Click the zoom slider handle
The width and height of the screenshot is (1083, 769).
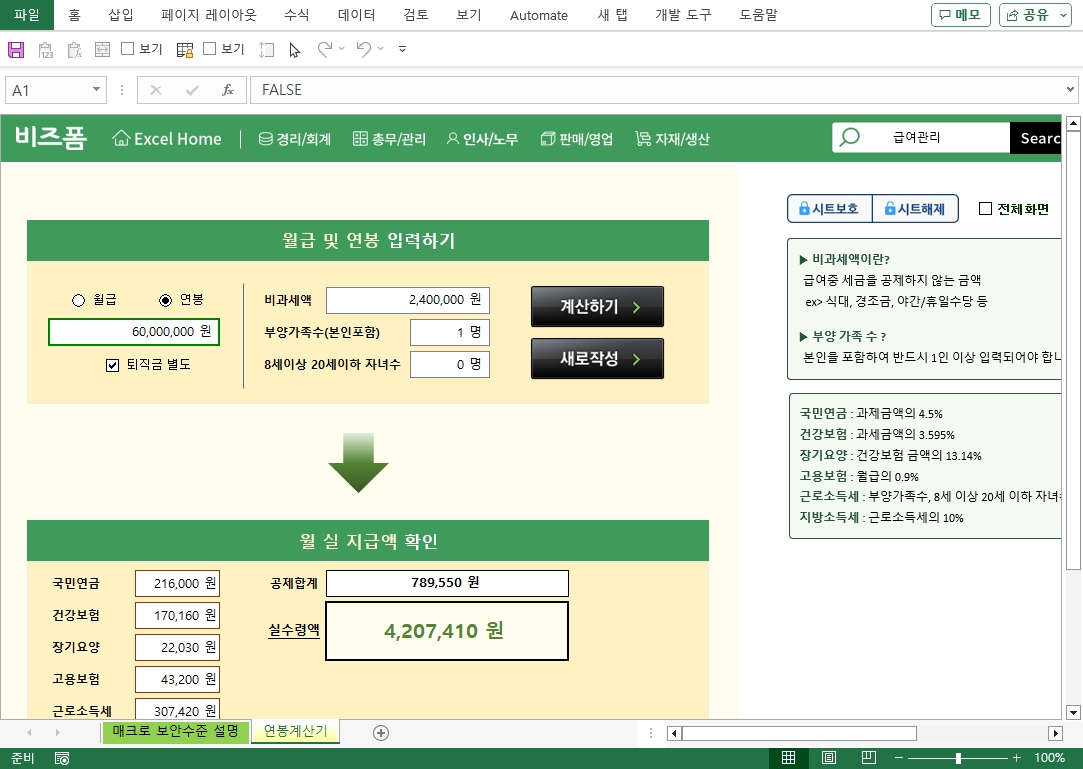(x=958, y=758)
